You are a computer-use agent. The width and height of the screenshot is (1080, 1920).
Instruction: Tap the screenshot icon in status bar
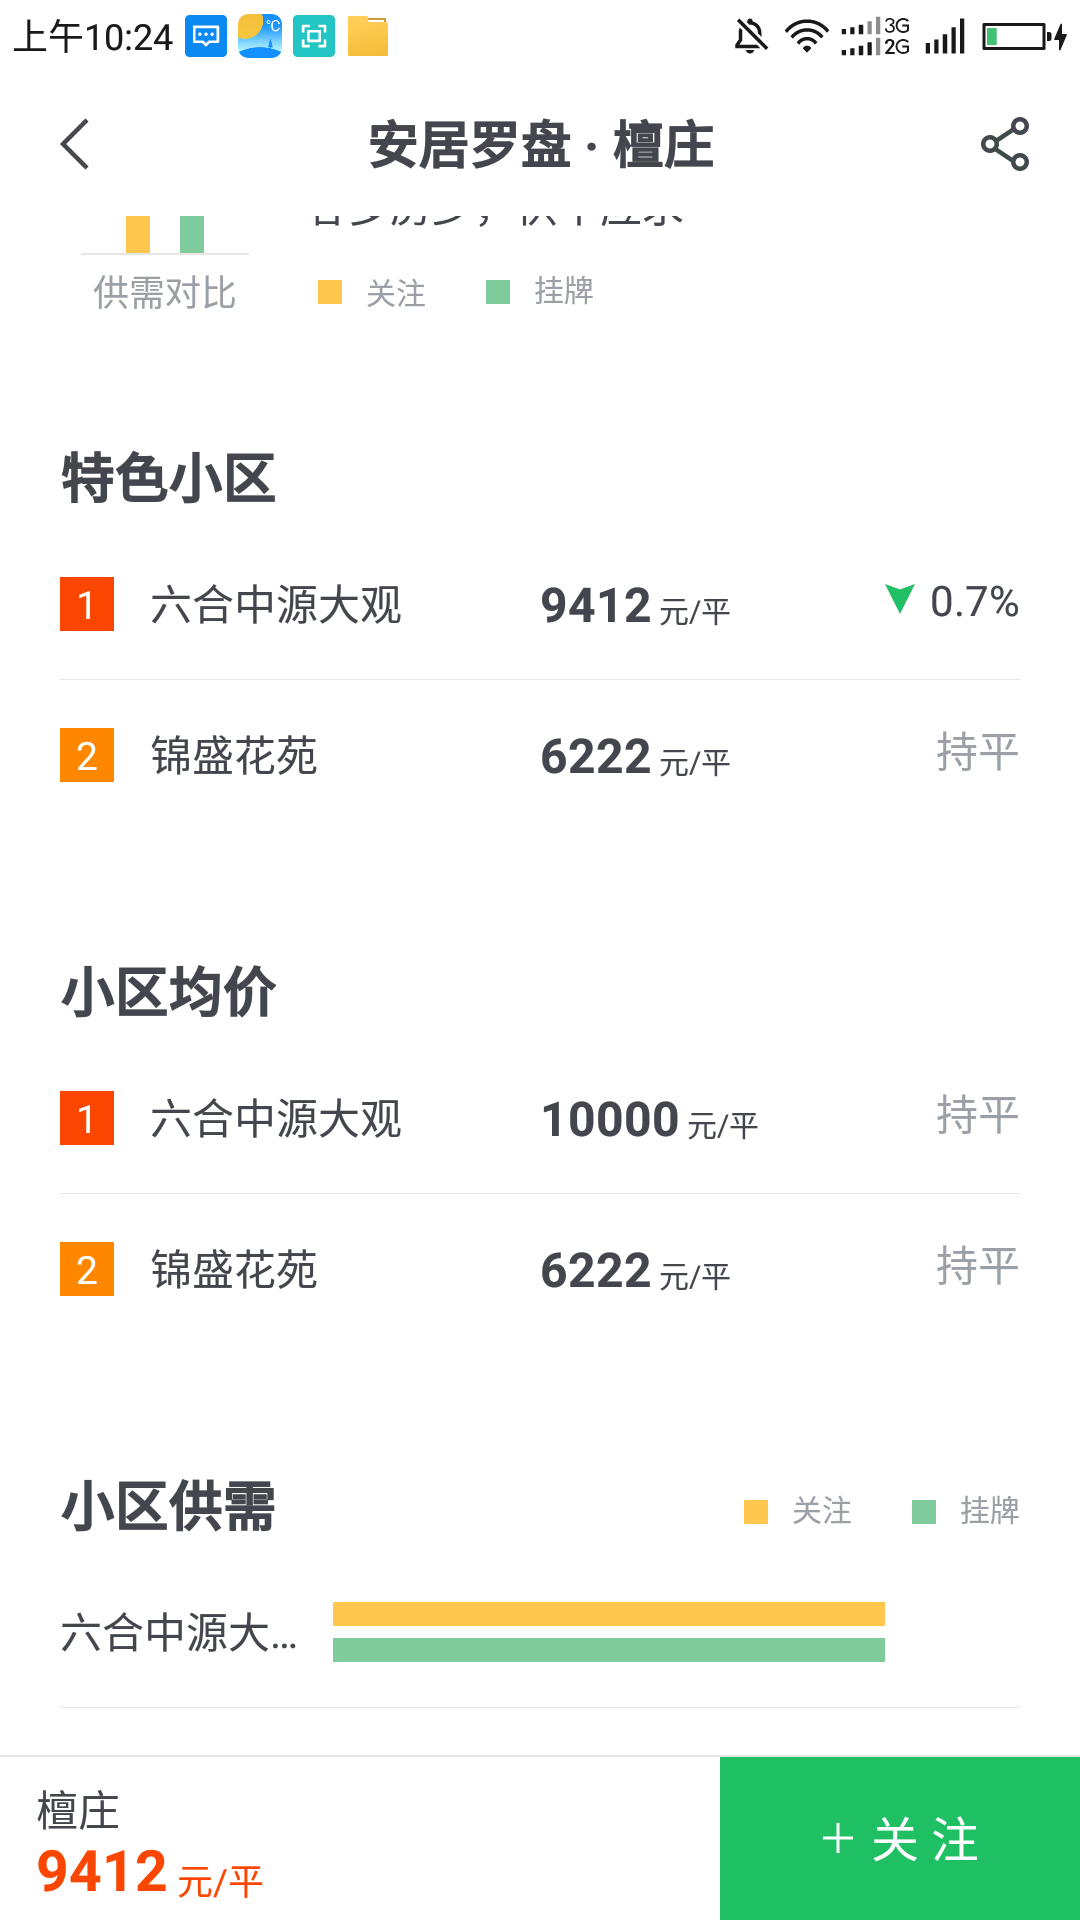(x=314, y=37)
